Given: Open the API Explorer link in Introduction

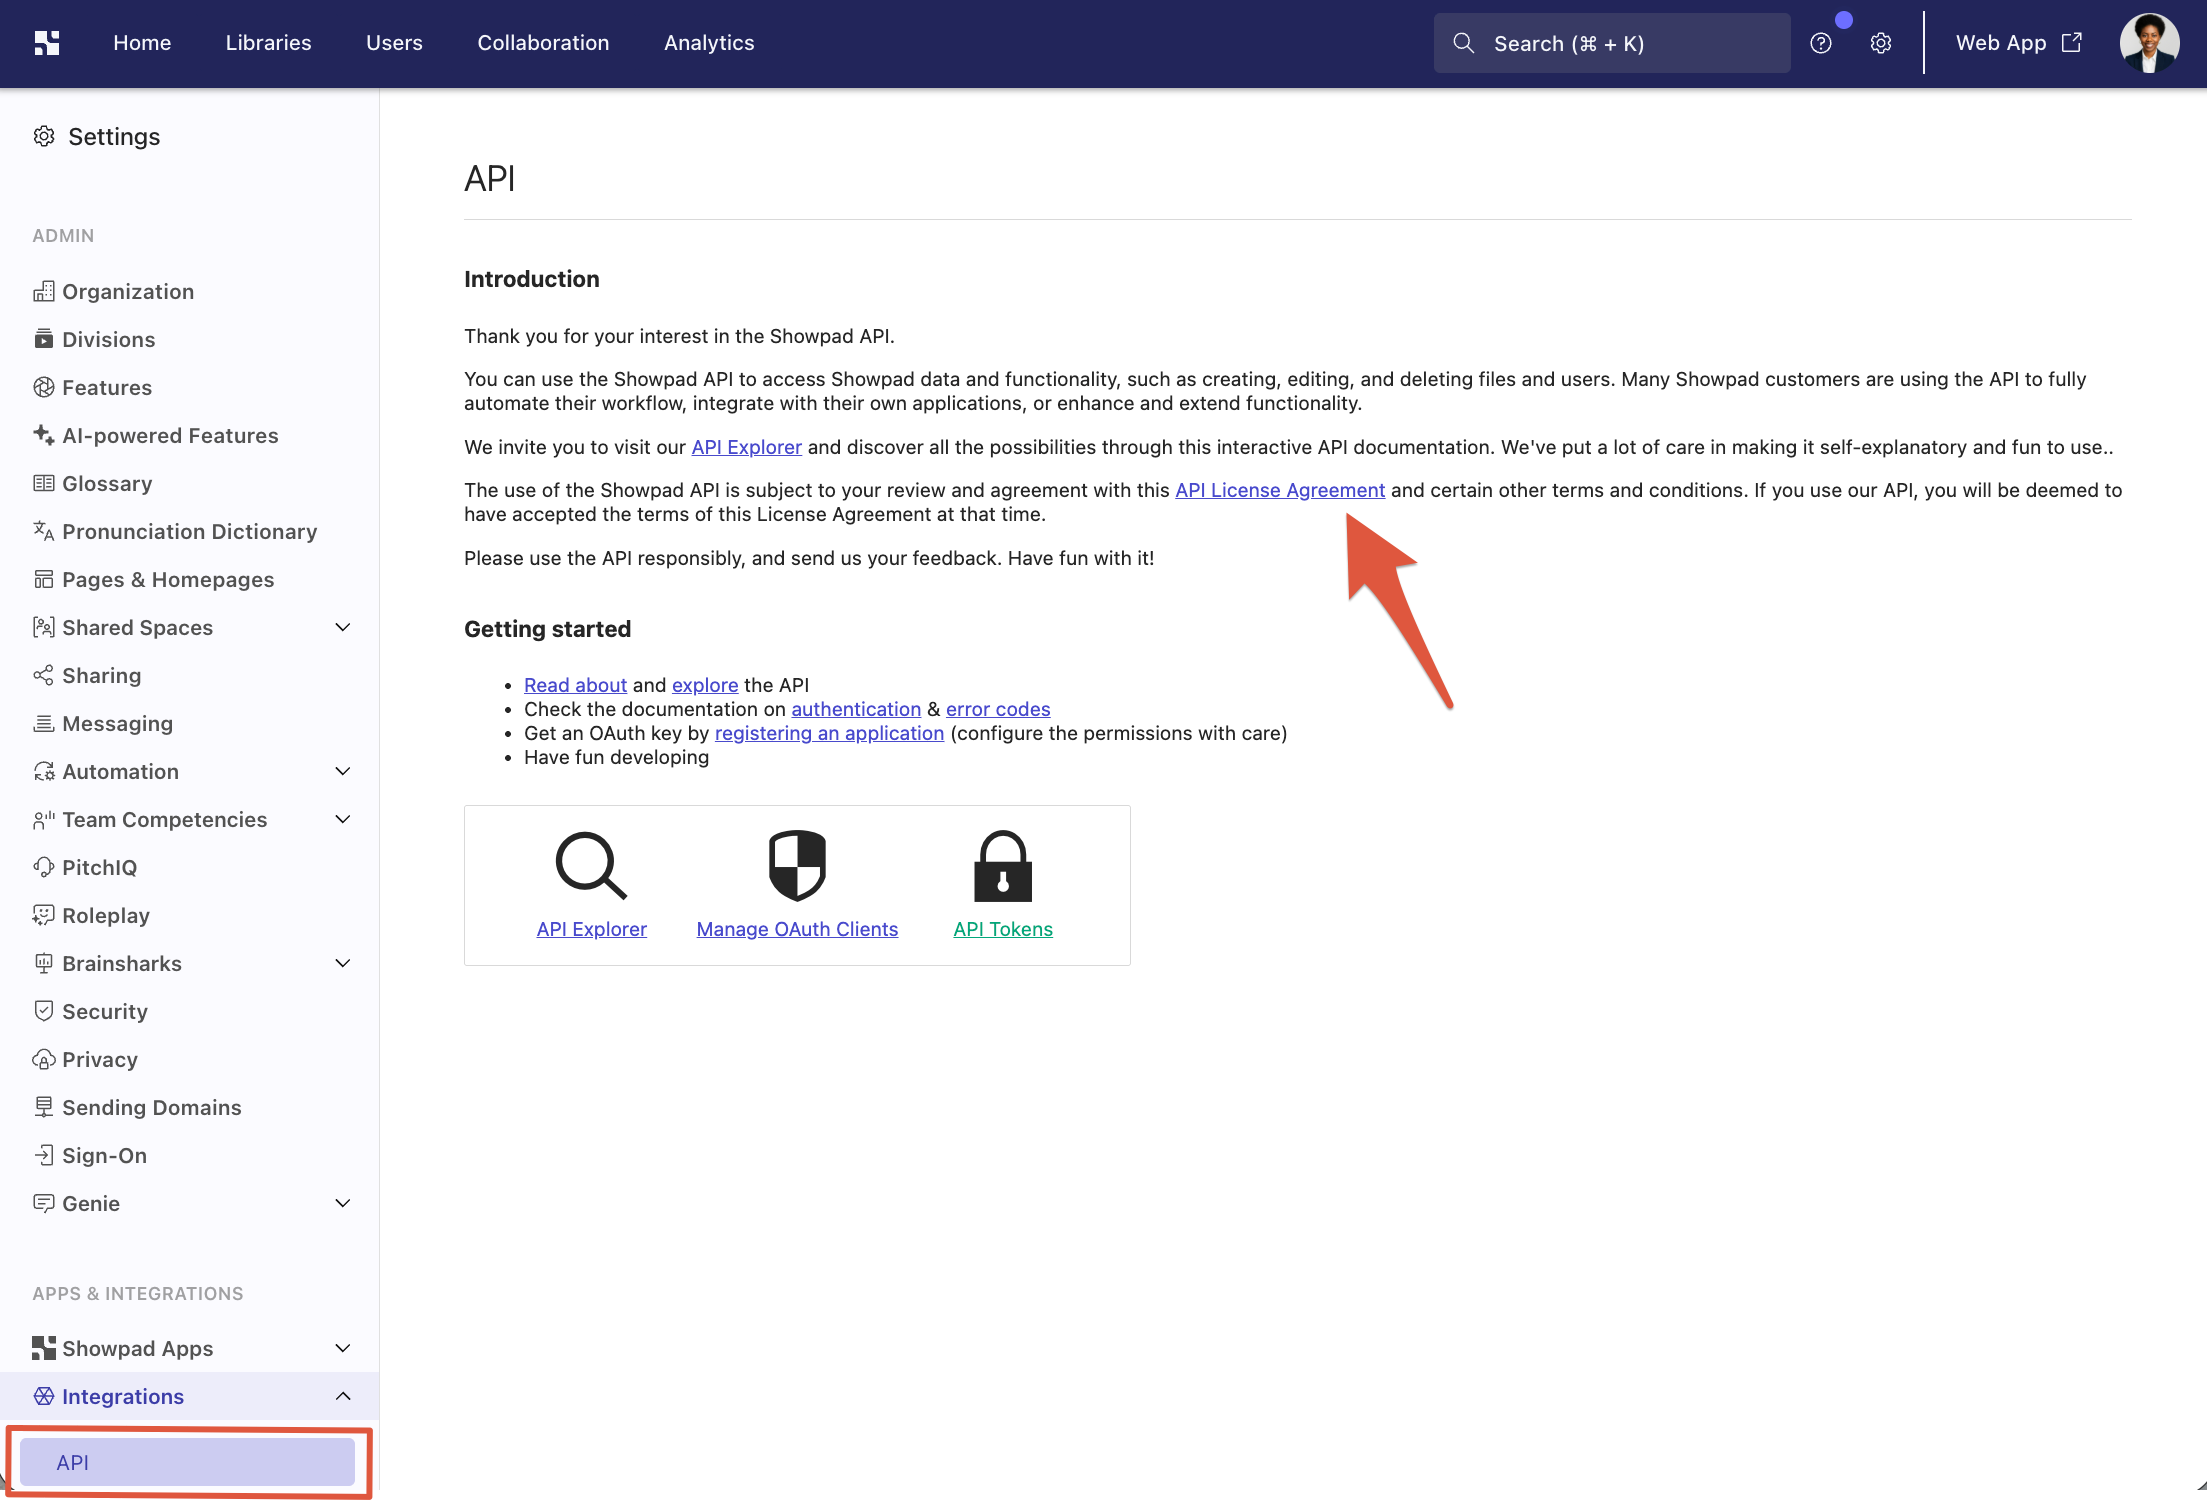Looking at the screenshot, I should click(x=747, y=447).
